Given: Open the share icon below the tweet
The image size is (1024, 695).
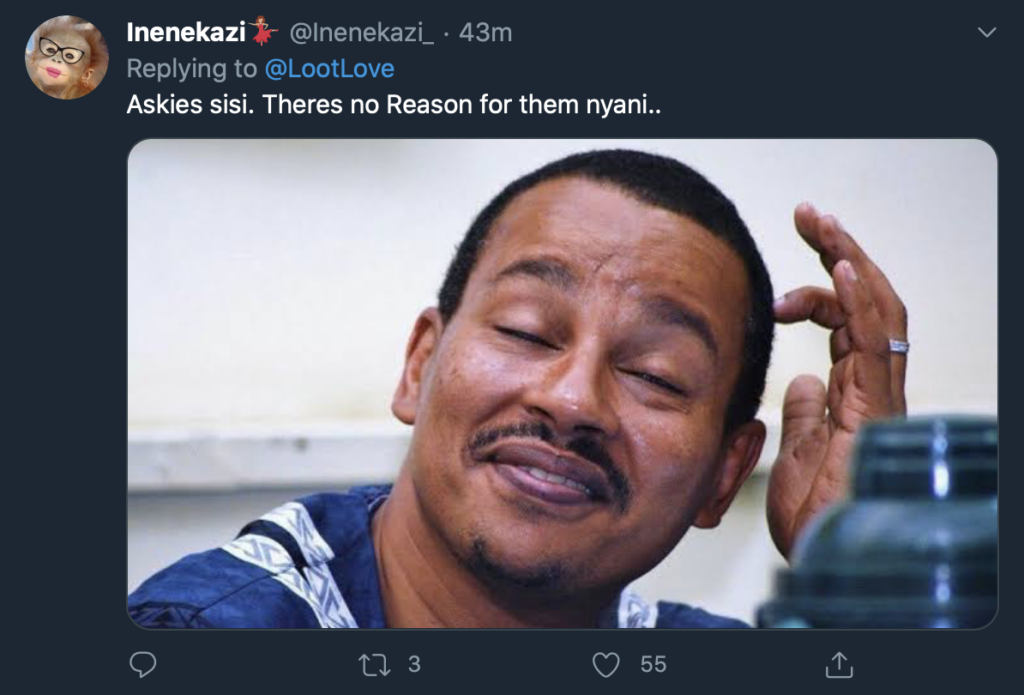Looking at the screenshot, I should 839,664.
